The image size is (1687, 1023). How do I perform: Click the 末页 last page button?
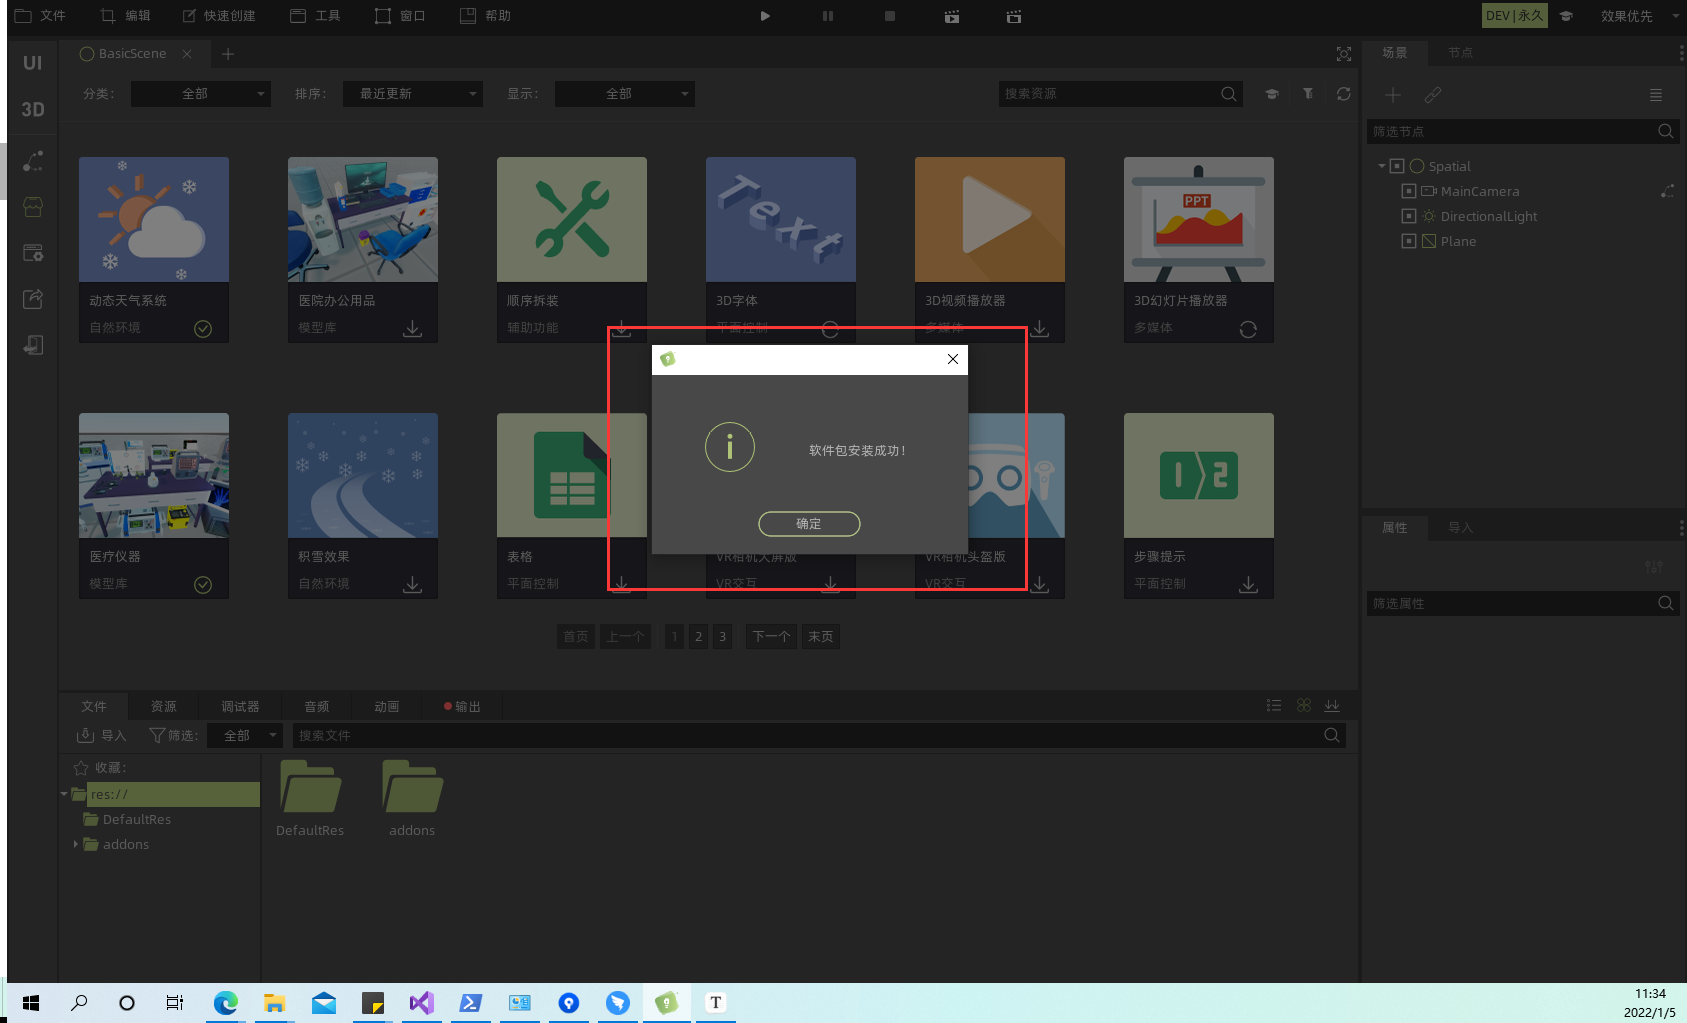click(x=821, y=637)
